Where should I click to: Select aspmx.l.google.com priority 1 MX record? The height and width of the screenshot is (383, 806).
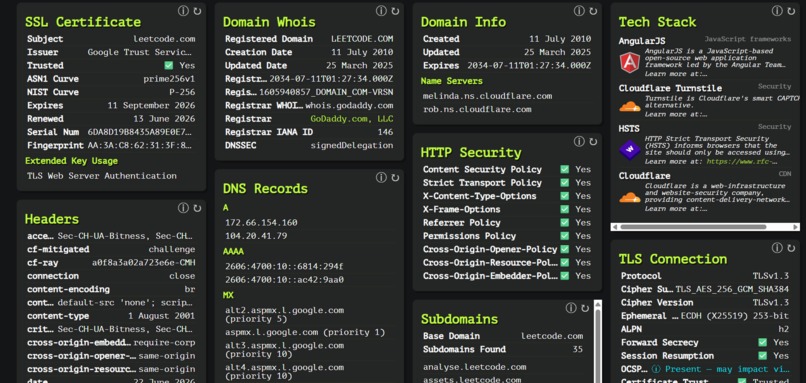[305, 332]
